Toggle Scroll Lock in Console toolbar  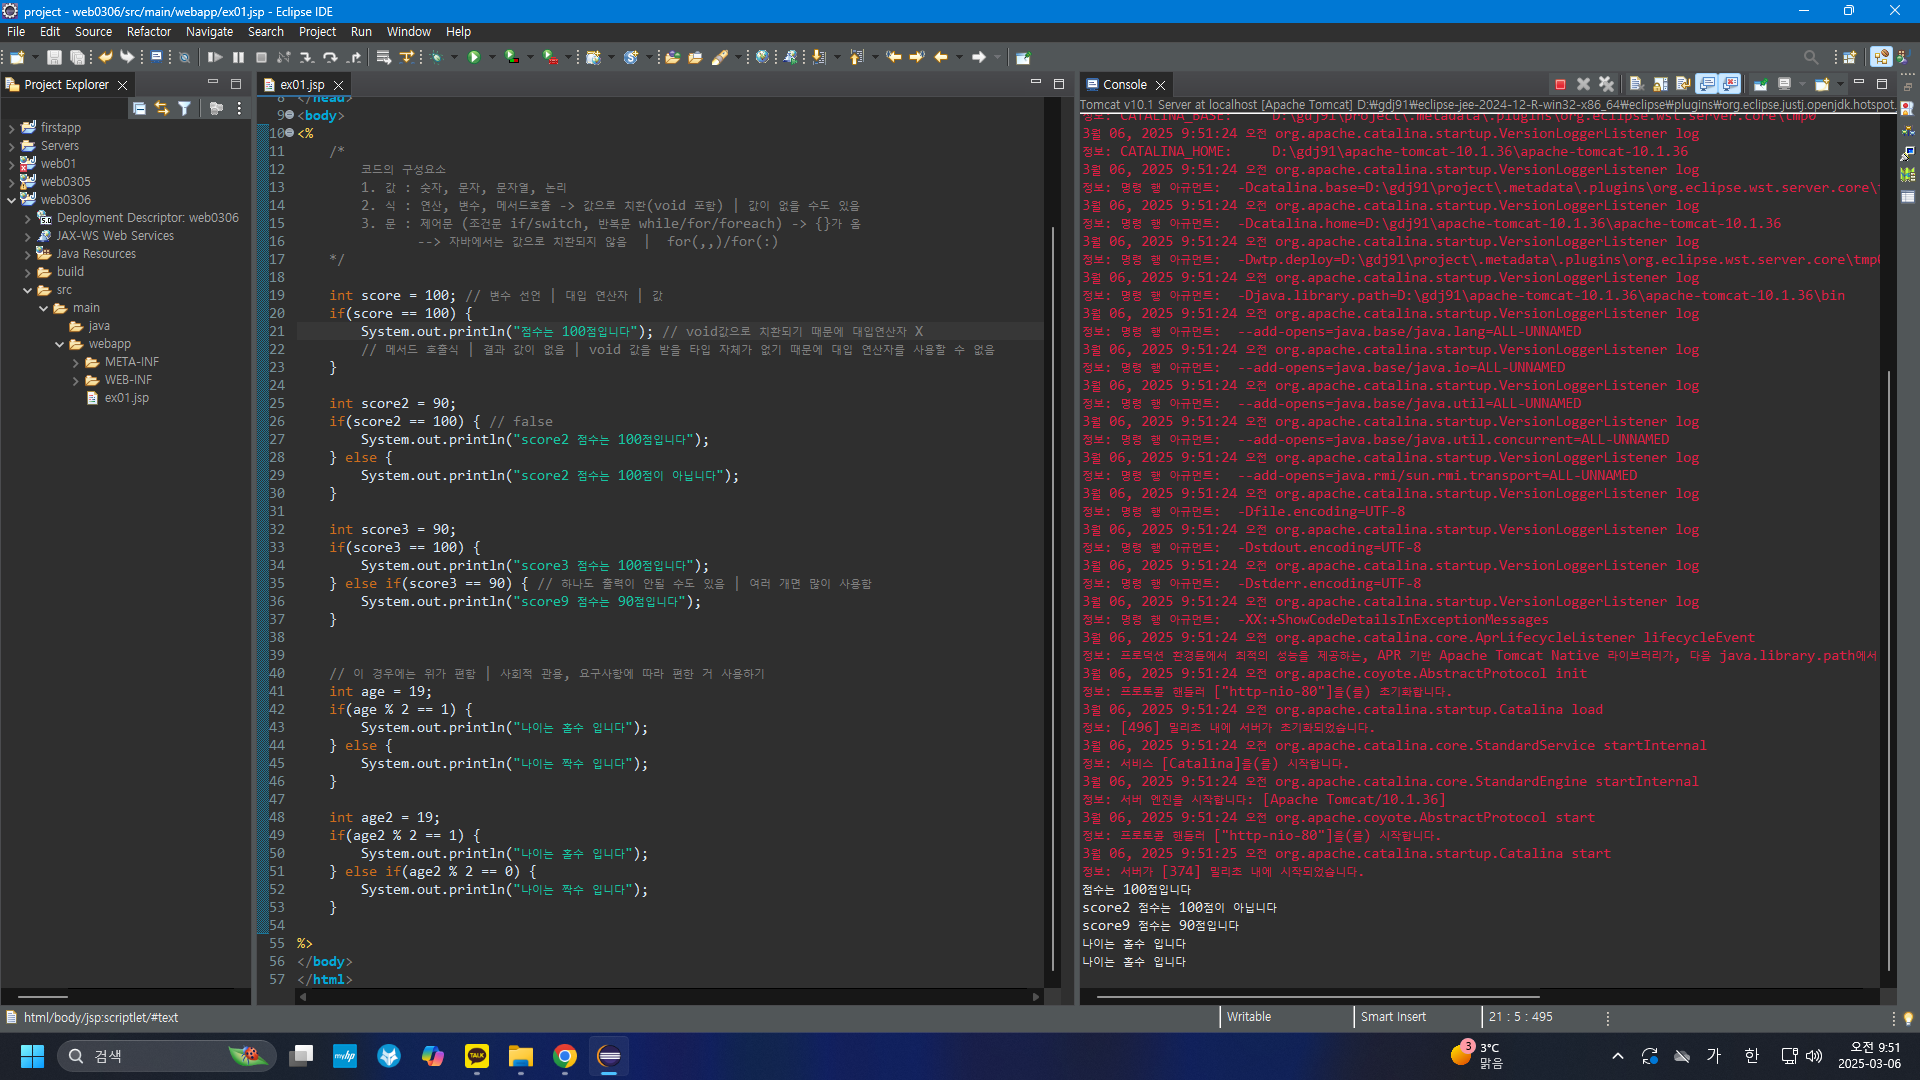[1660, 84]
